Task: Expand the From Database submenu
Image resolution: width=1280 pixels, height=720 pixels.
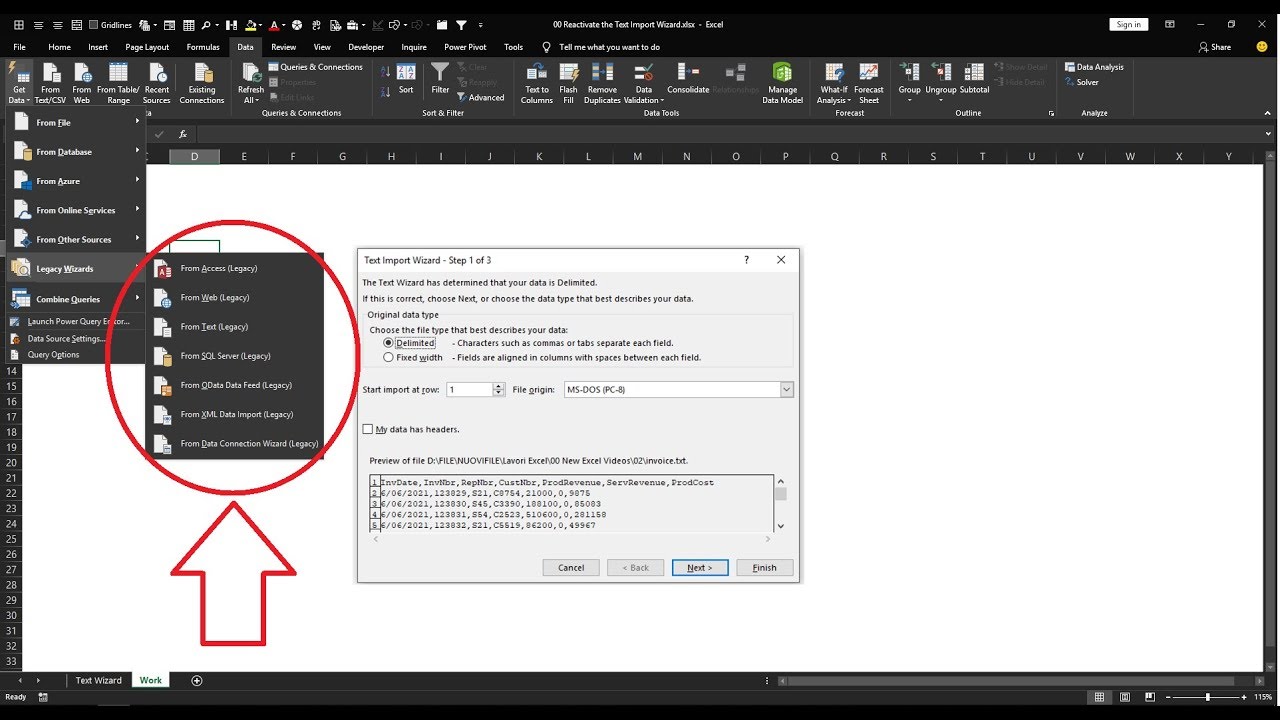Action: [x=77, y=152]
